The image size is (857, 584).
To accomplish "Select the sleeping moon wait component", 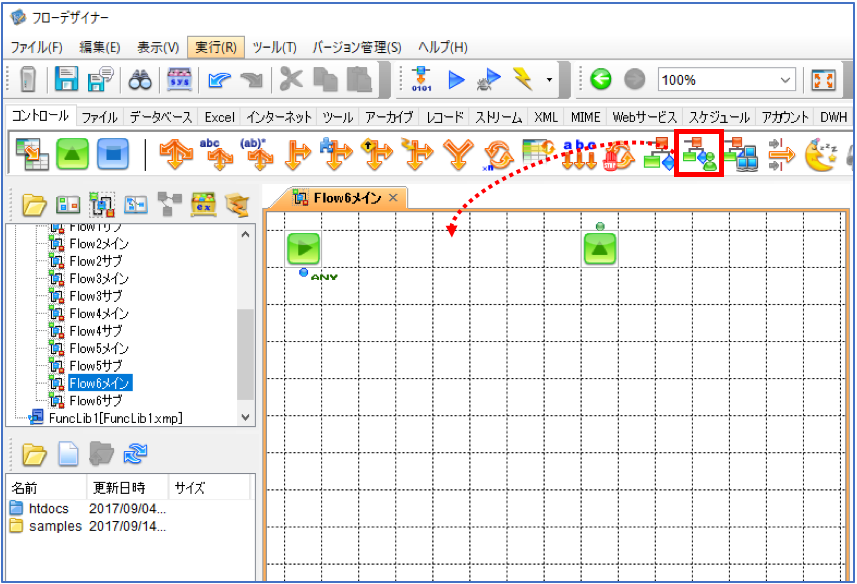I will click(x=821, y=154).
